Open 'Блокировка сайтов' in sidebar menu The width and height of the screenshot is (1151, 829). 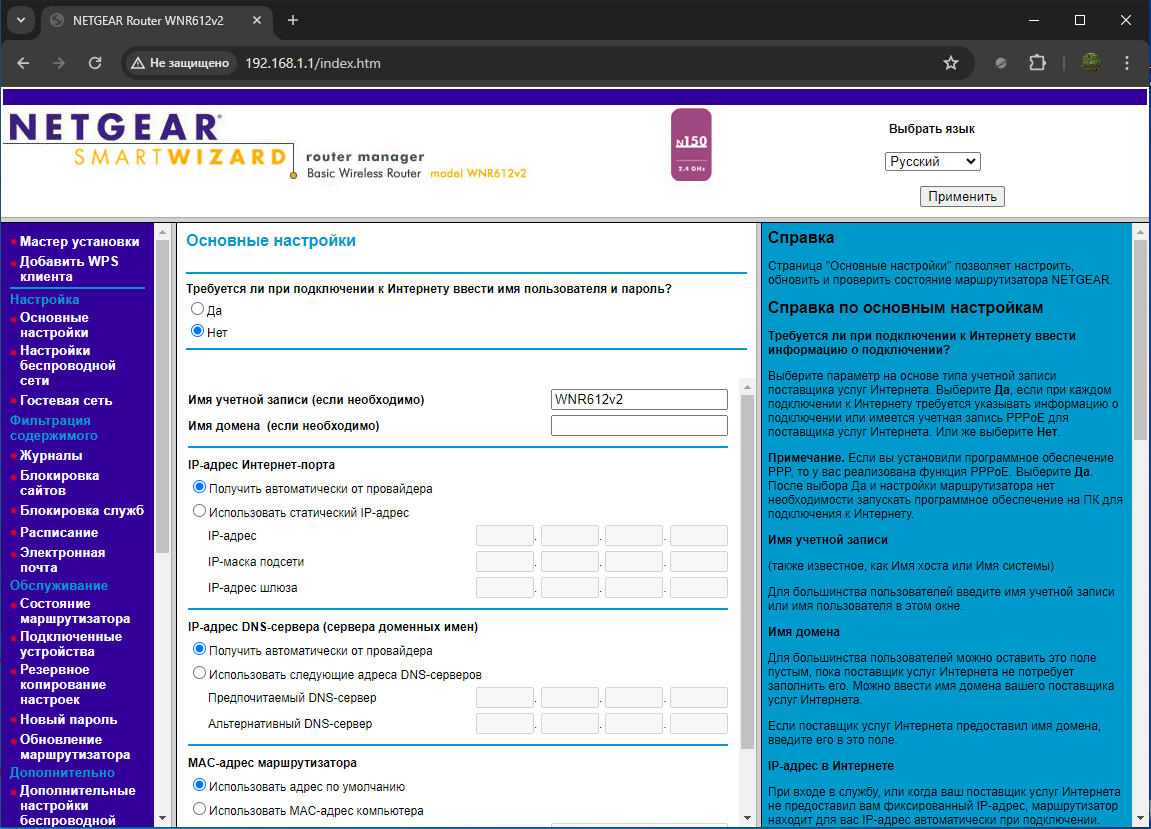(59, 483)
